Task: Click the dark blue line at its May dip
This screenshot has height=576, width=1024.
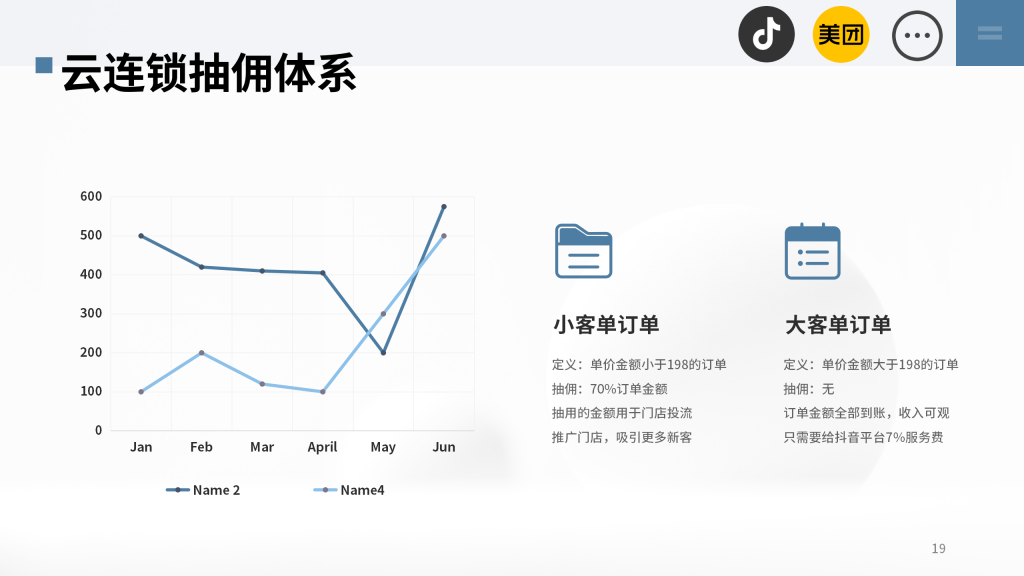Action: point(383,352)
